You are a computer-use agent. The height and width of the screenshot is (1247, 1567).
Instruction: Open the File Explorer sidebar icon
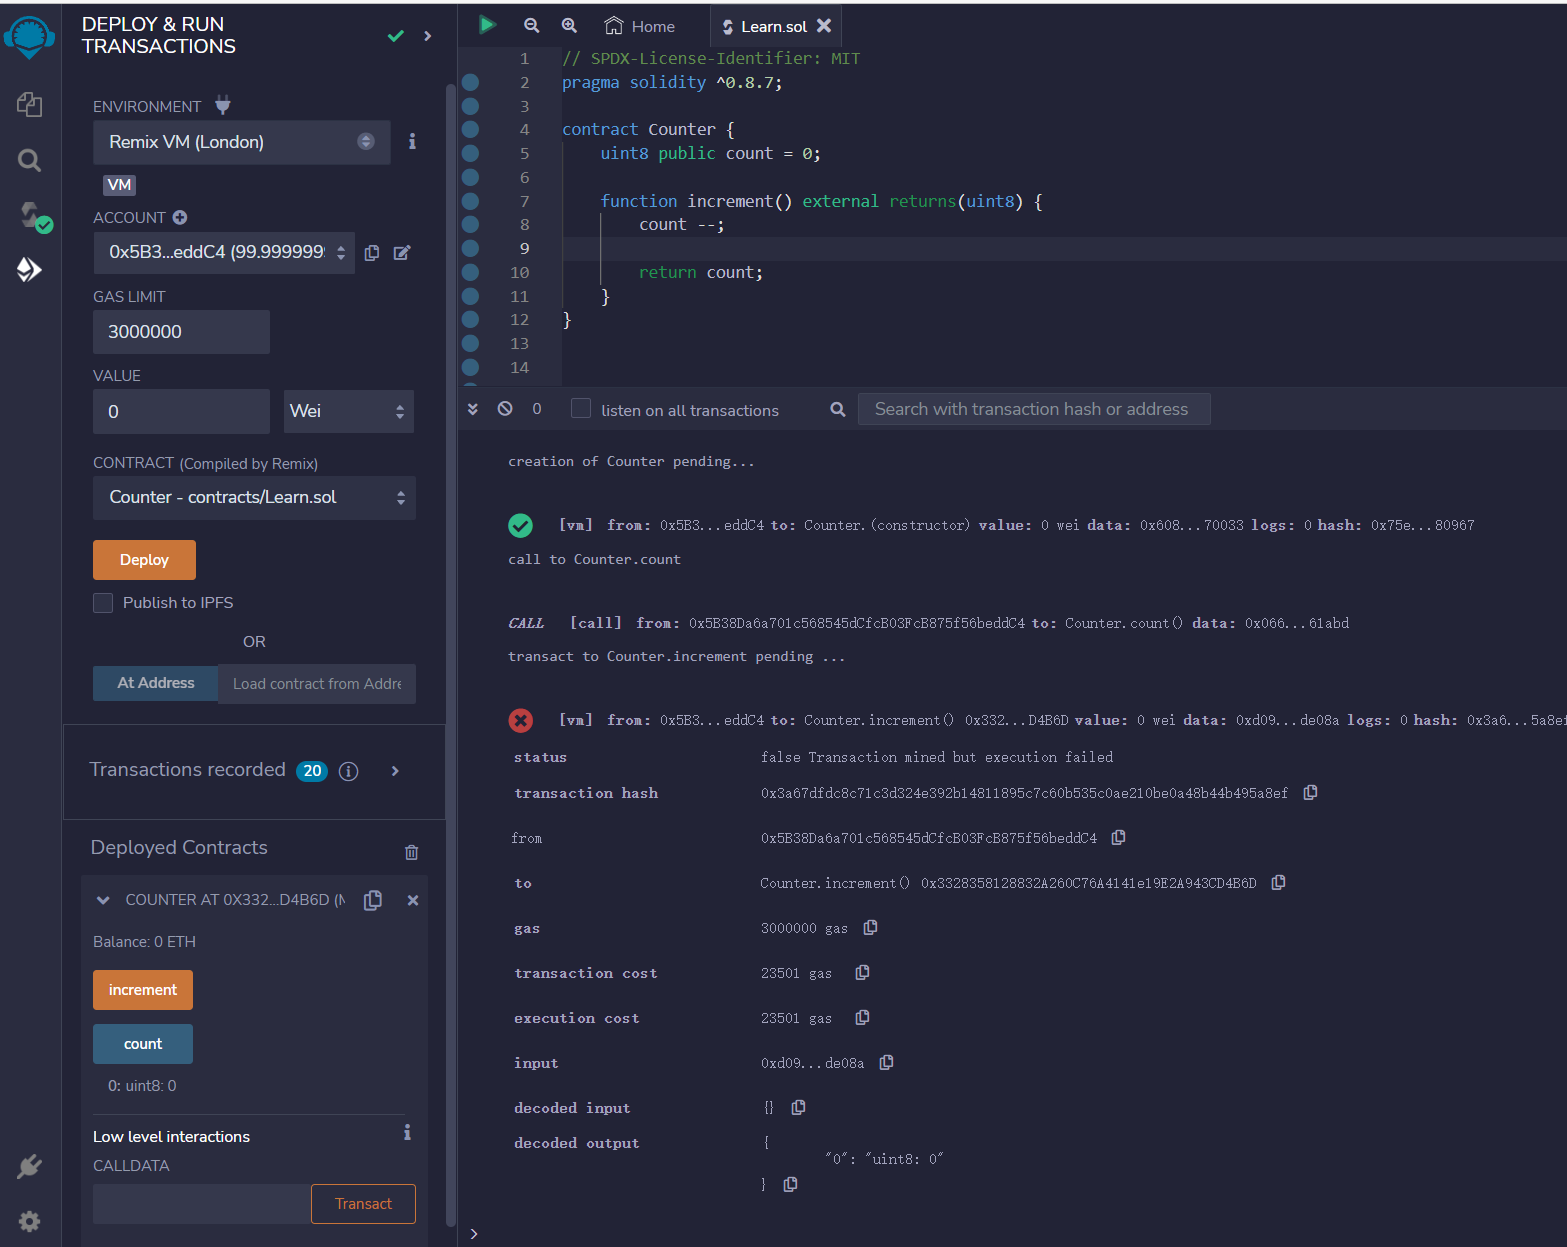[x=29, y=104]
